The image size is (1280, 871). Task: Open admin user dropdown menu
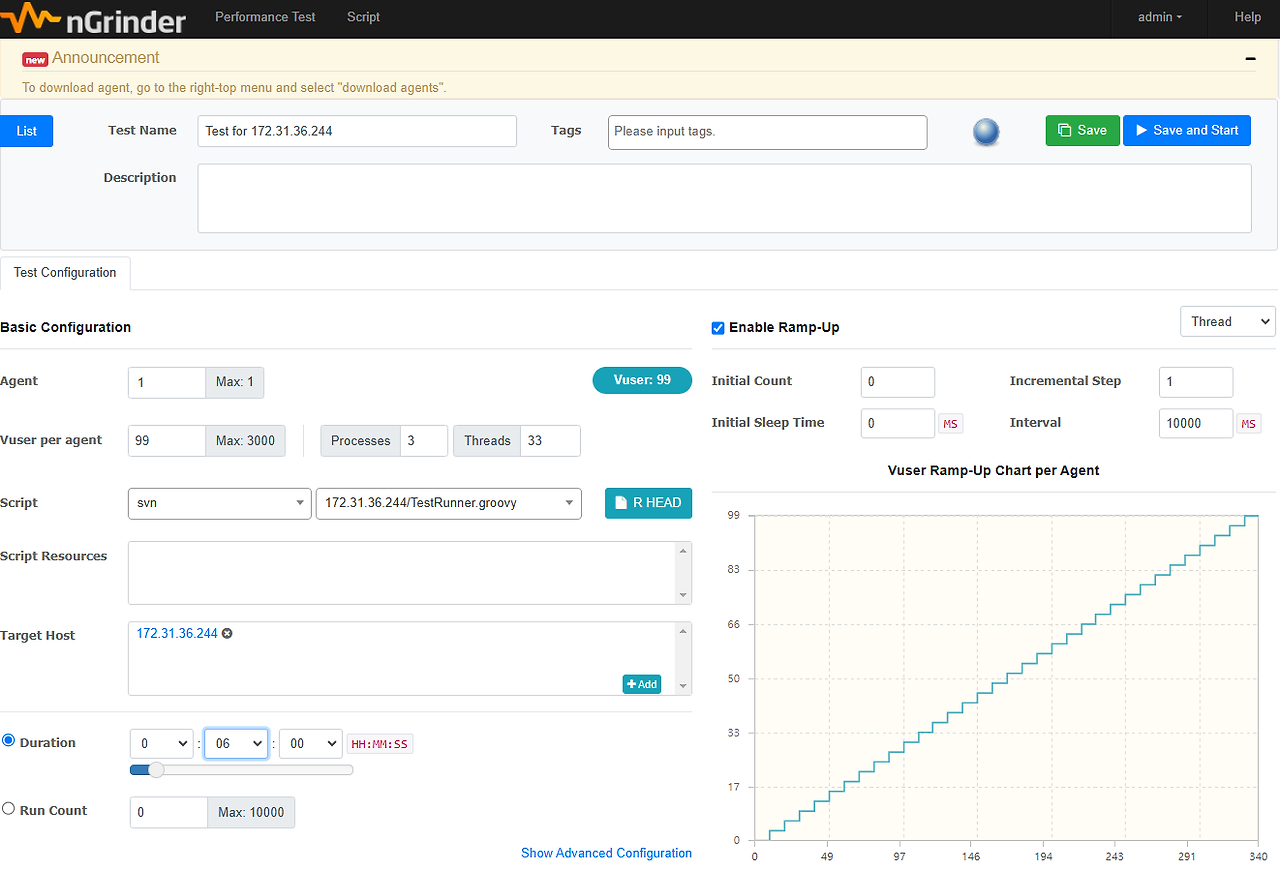(1160, 17)
